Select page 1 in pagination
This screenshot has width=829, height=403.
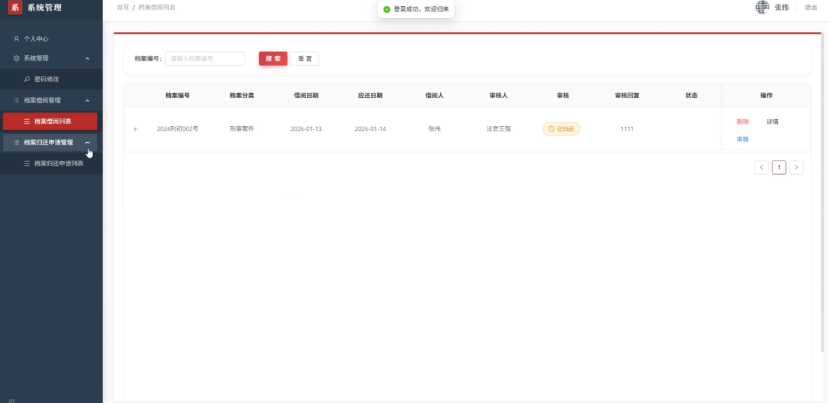click(779, 168)
